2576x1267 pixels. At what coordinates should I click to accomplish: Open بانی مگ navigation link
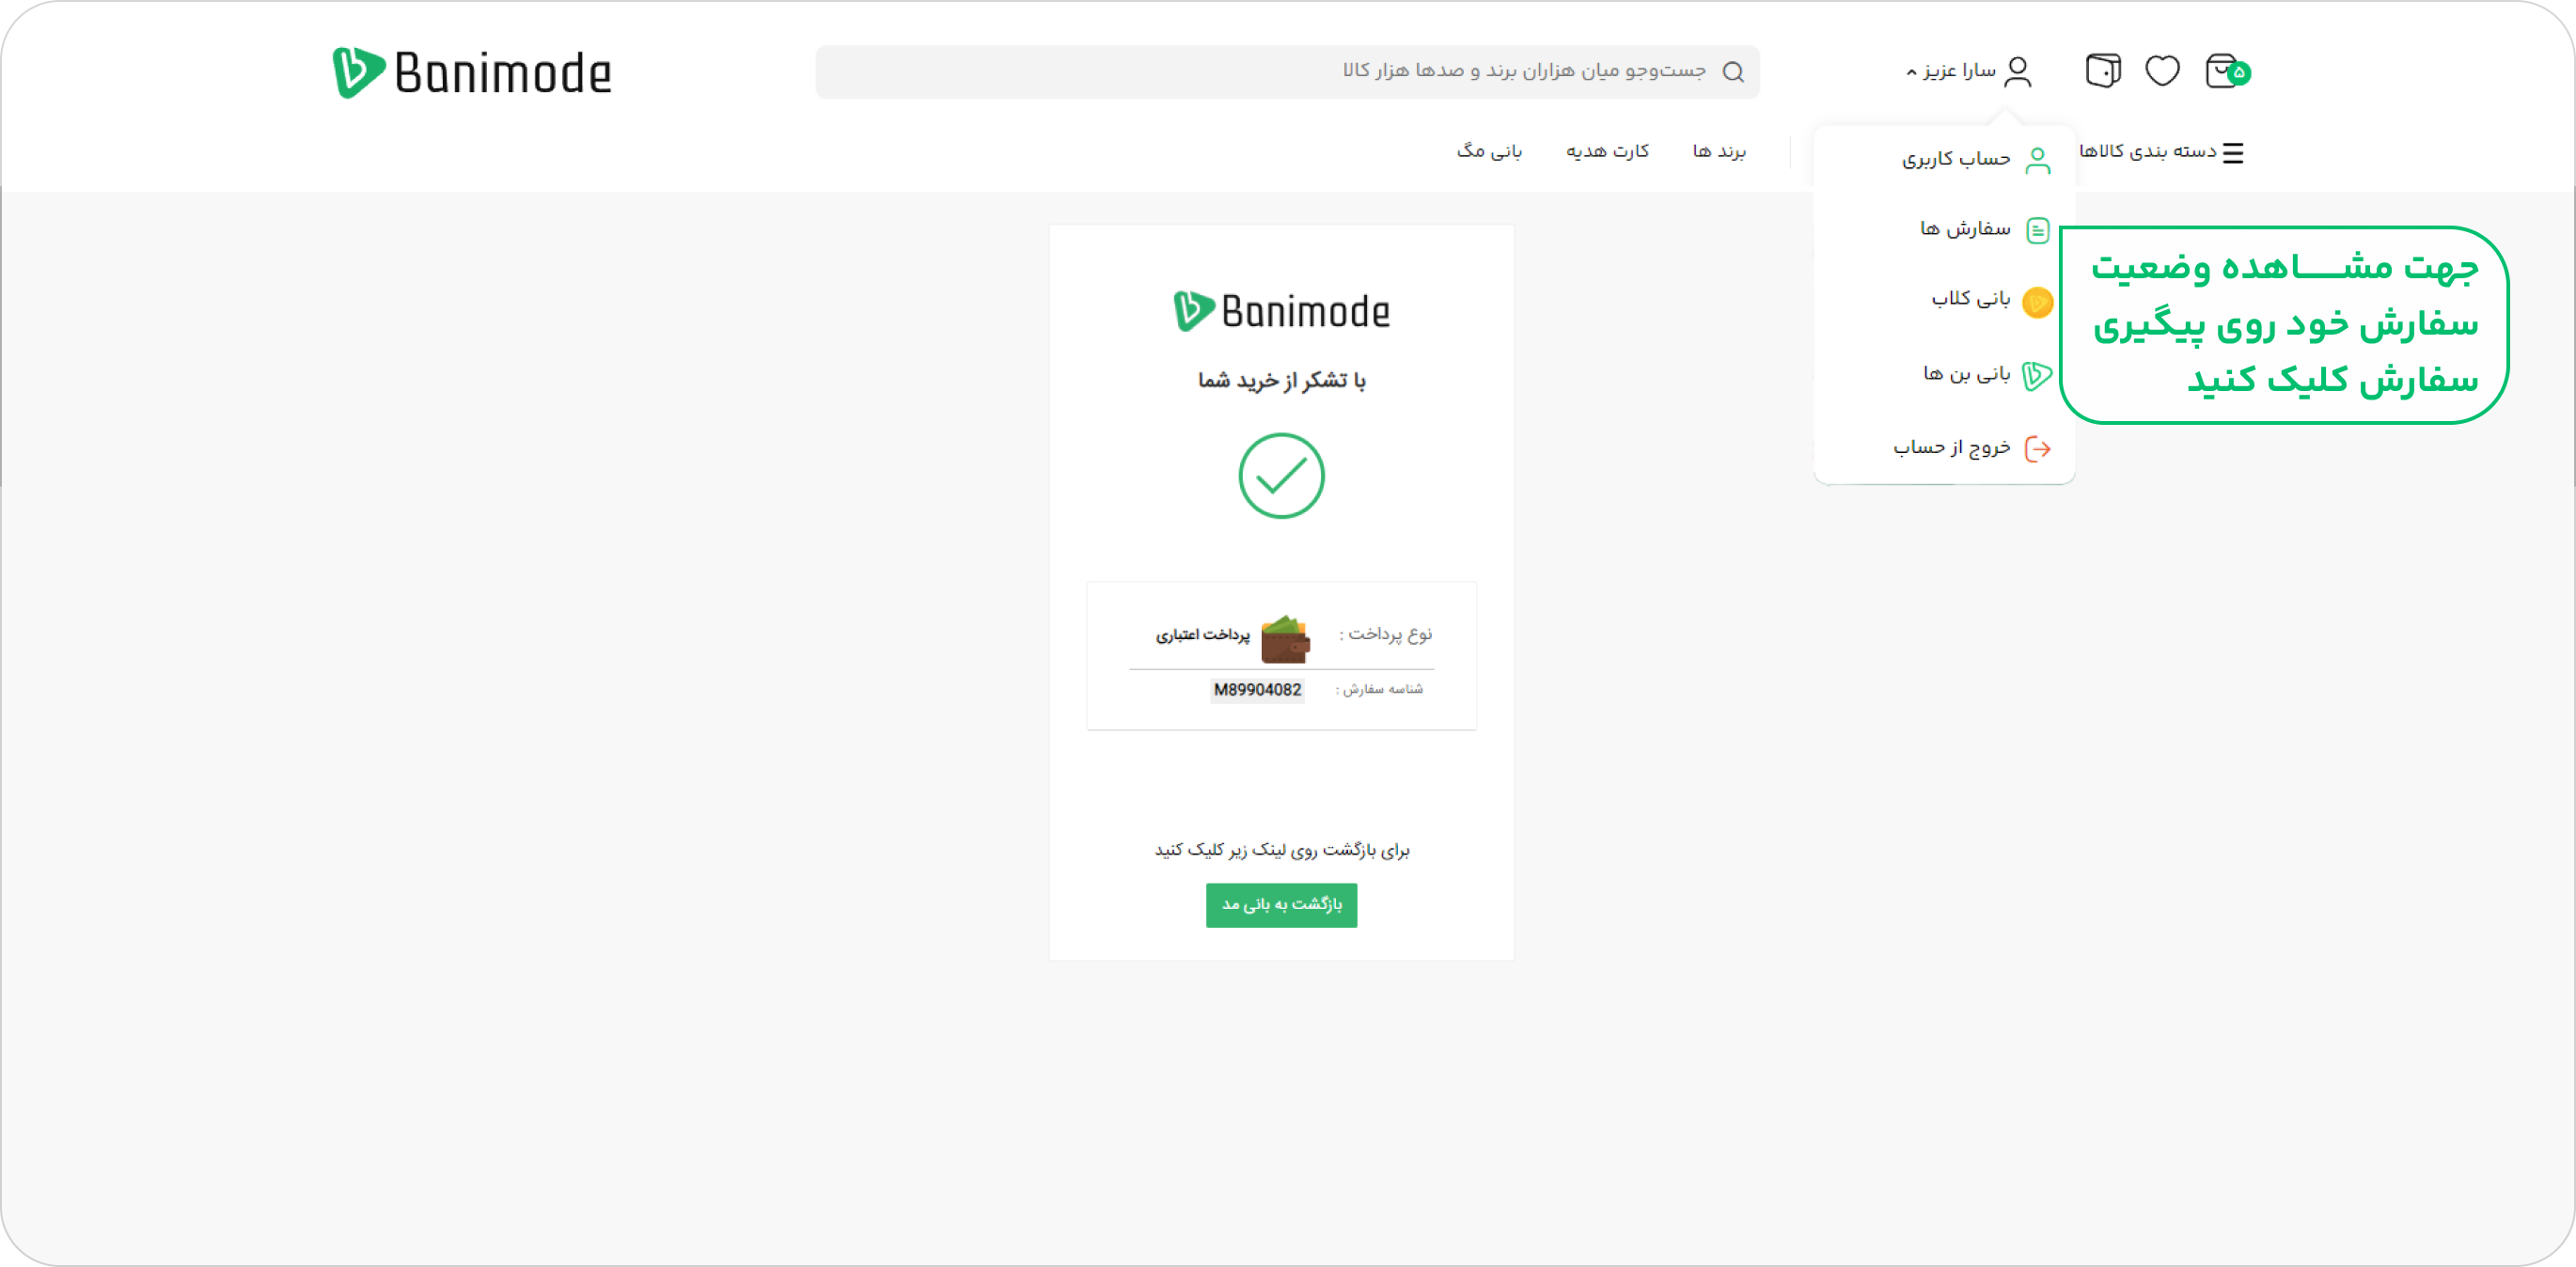tap(1489, 151)
